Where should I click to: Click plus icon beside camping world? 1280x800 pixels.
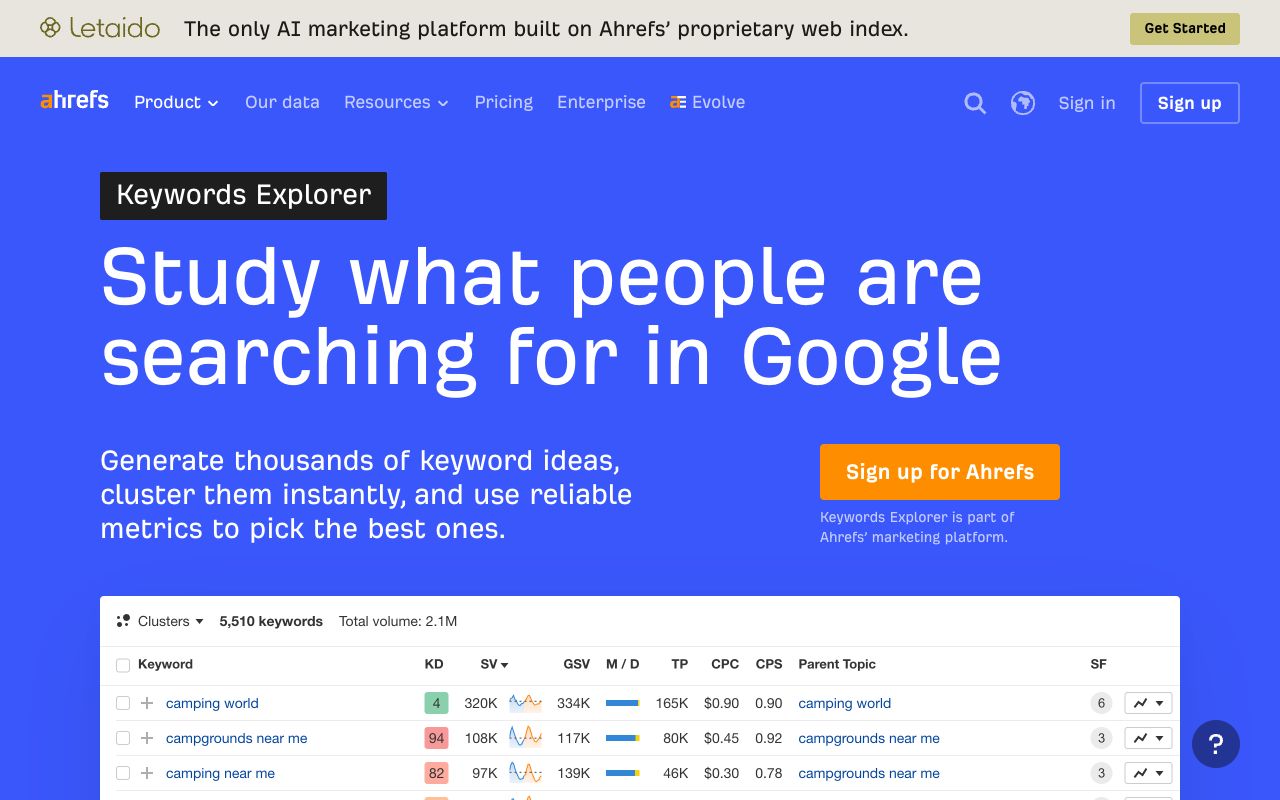(x=147, y=703)
